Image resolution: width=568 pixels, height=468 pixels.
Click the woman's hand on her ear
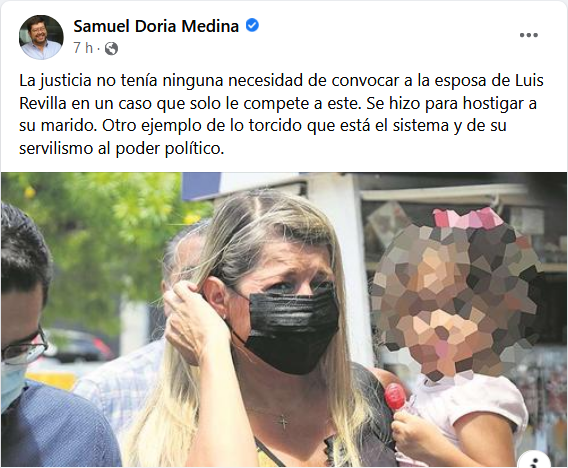tap(194, 315)
